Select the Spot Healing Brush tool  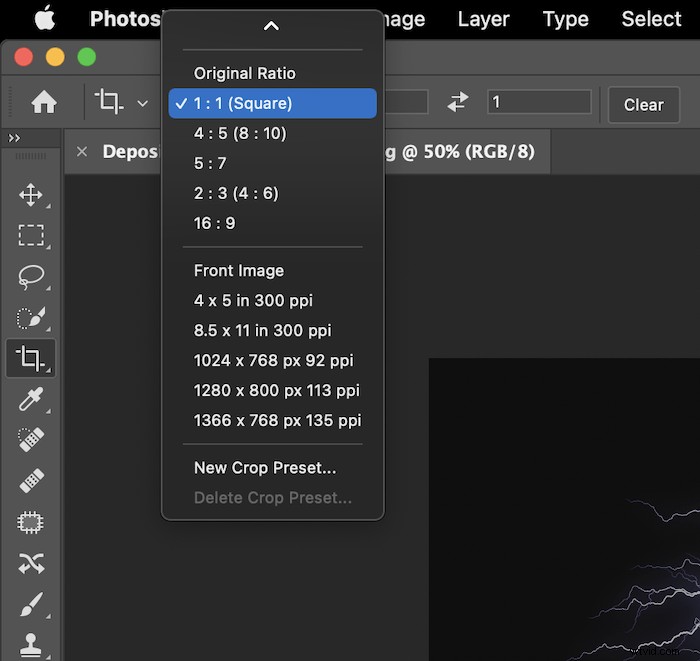tap(31, 440)
